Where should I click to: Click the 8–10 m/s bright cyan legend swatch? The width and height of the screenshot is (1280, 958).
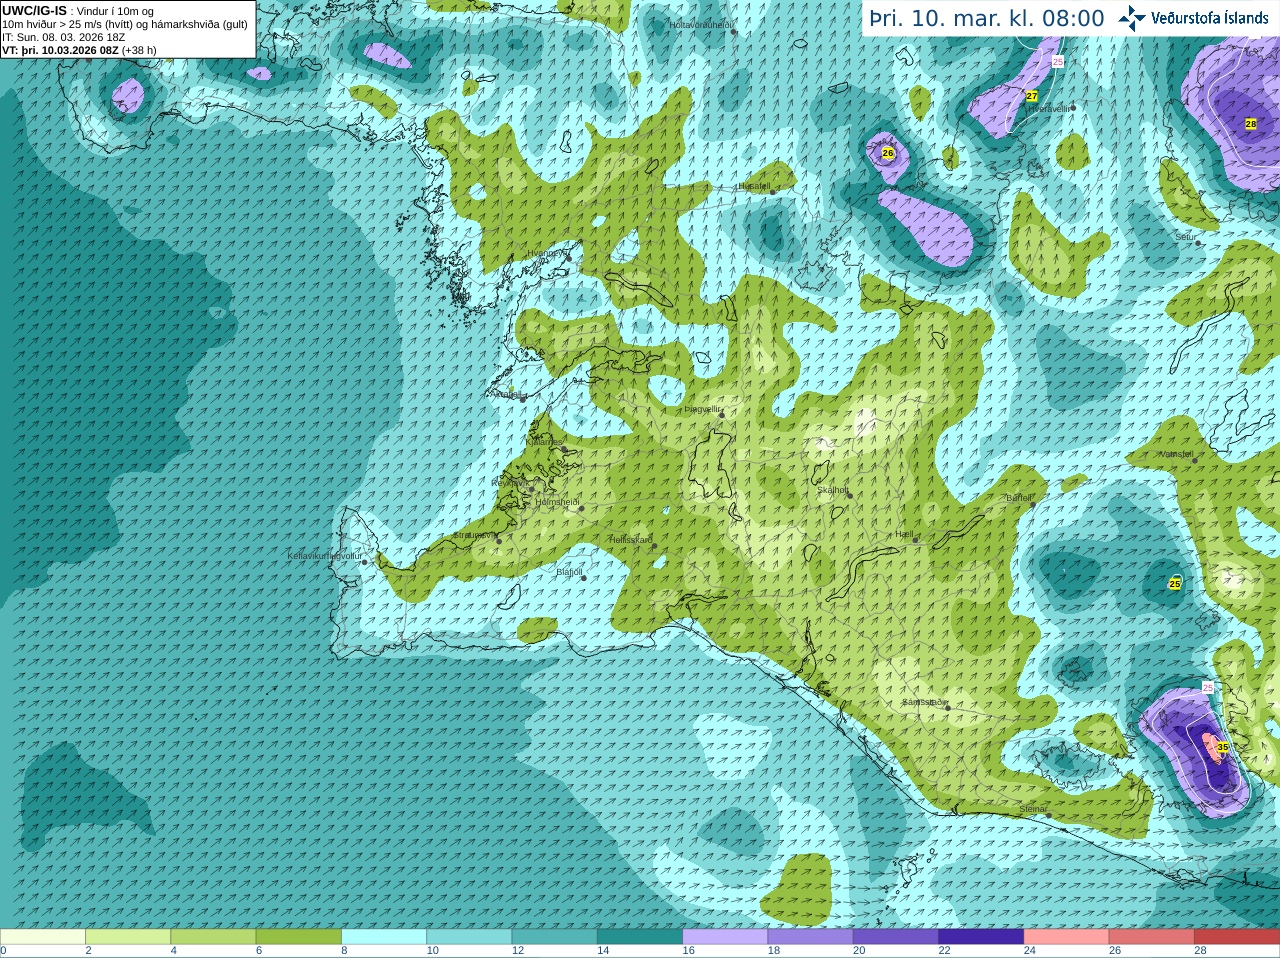coord(384,937)
